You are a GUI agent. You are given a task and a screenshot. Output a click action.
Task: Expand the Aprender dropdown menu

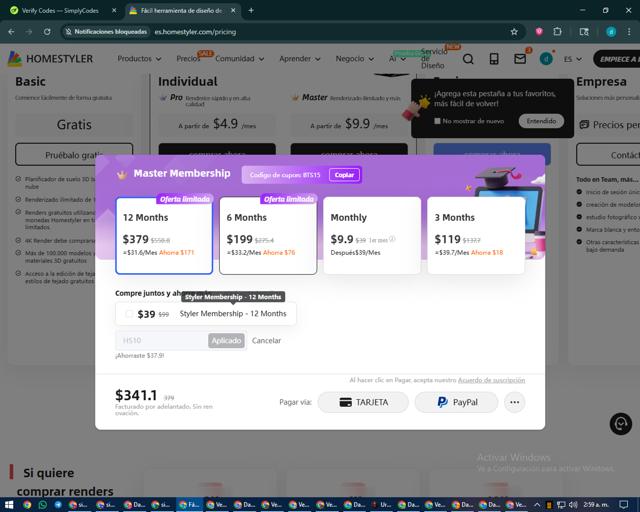pyautogui.click(x=300, y=59)
